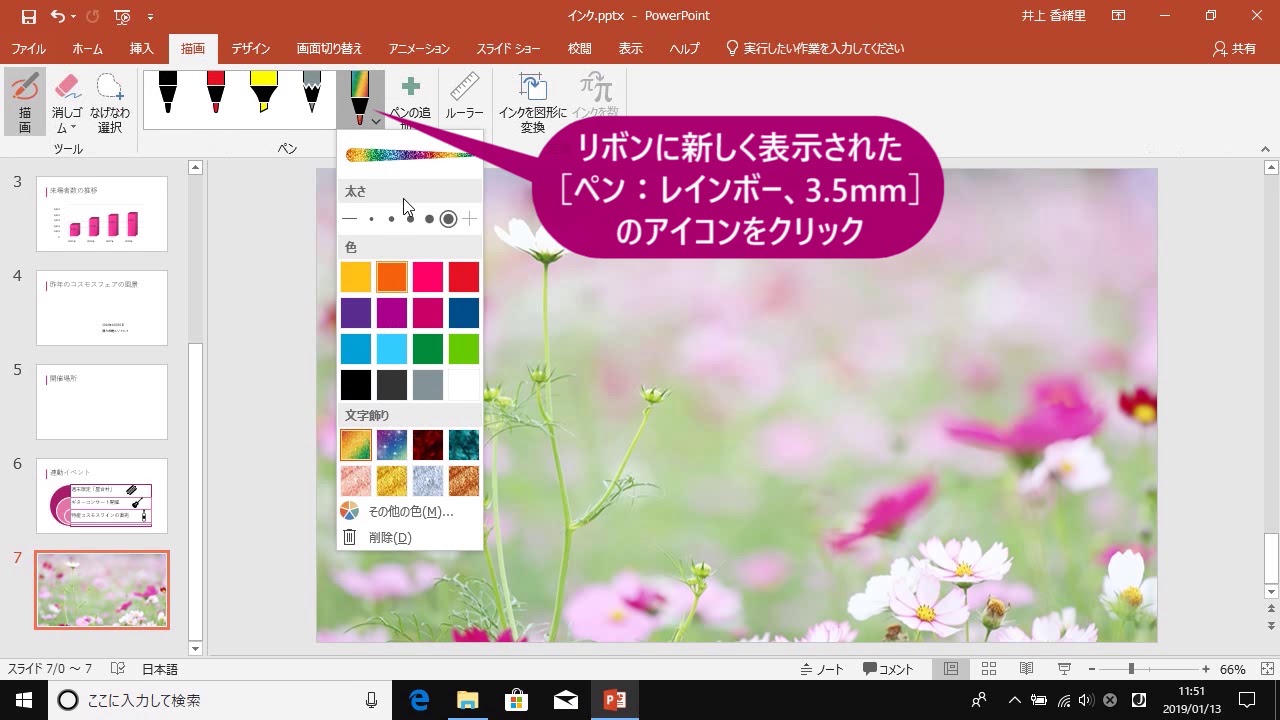The image size is (1280, 720).
Task: Open More Colors (その他の色) dialog
Action: tap(410, 511)
